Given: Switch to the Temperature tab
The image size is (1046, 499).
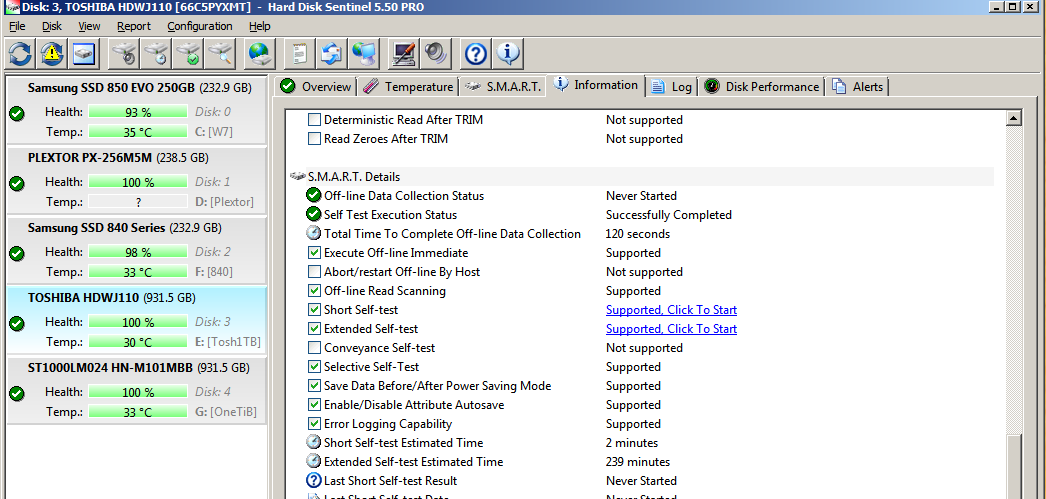Looking at the screenshot, I should [408, 87].
